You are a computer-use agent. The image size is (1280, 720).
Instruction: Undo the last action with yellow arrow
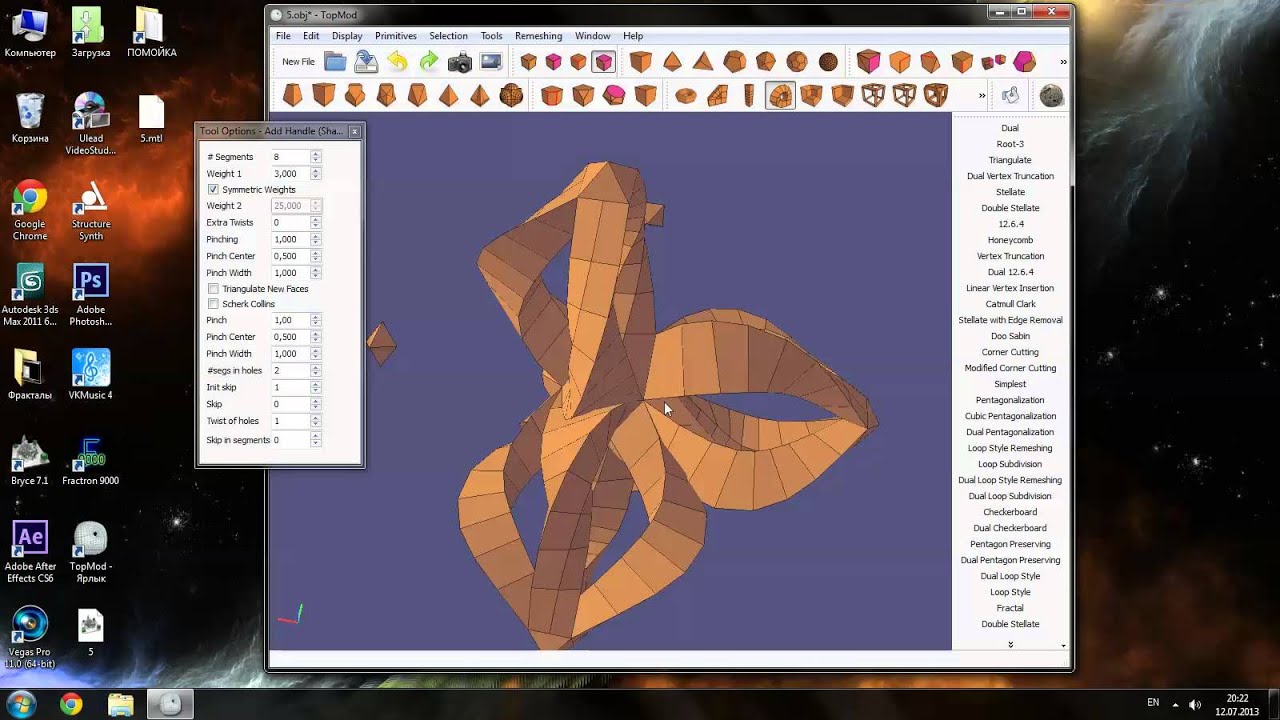[x=397, y=62]
